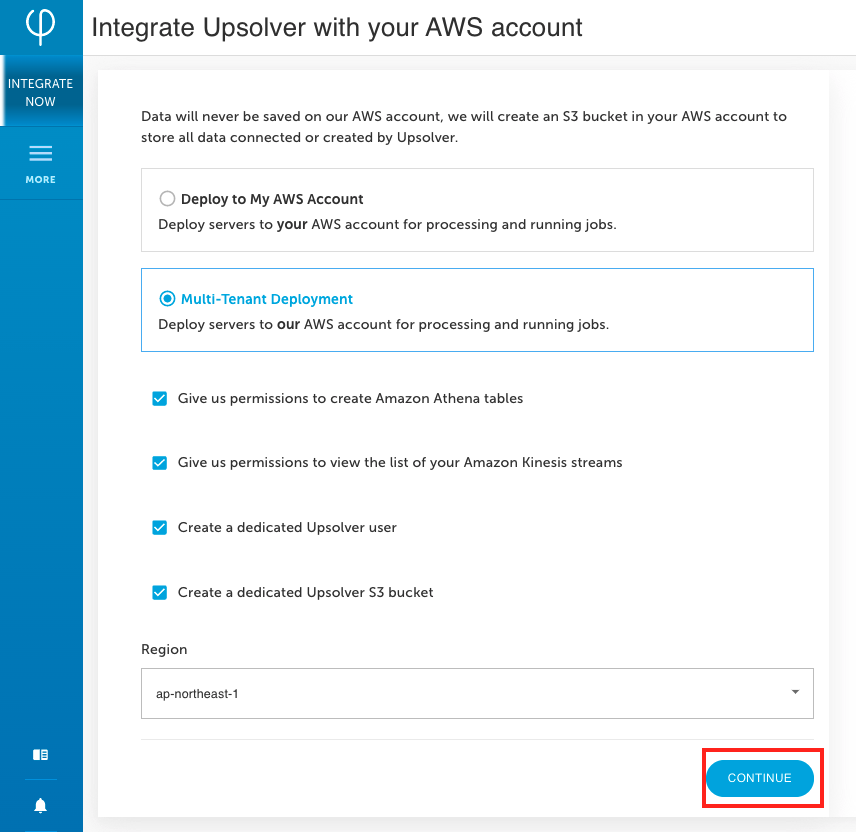
Task: Click the Region dropdown arrow
Action: click(795, 692)
